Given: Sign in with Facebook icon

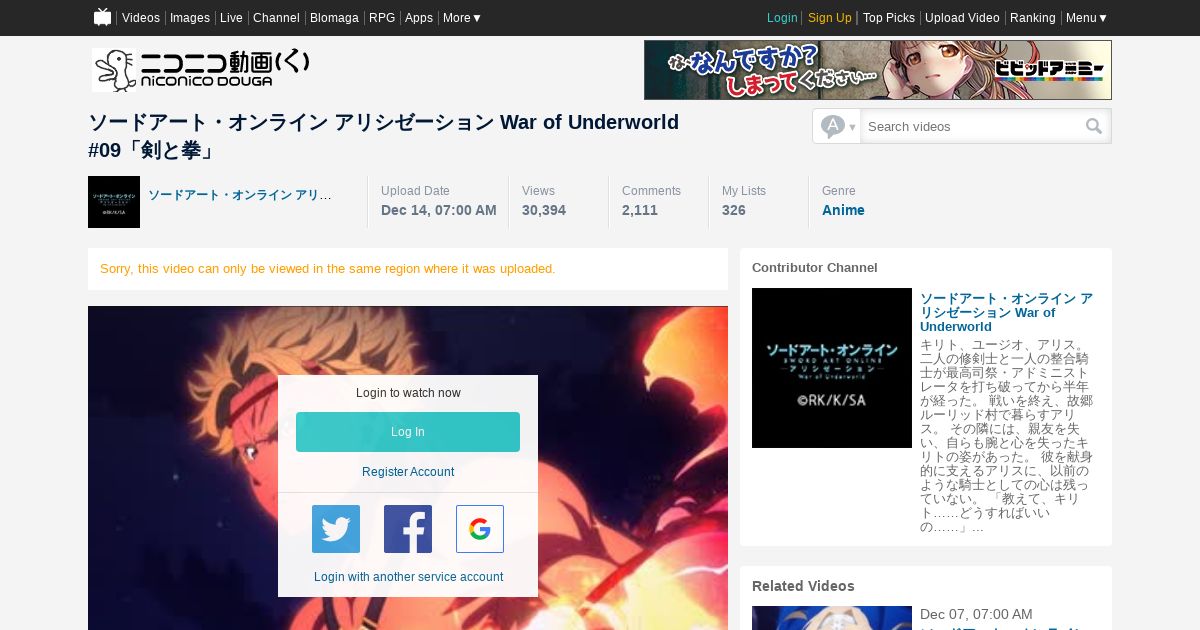Looking at the screenshot, I should pos(408,529).
